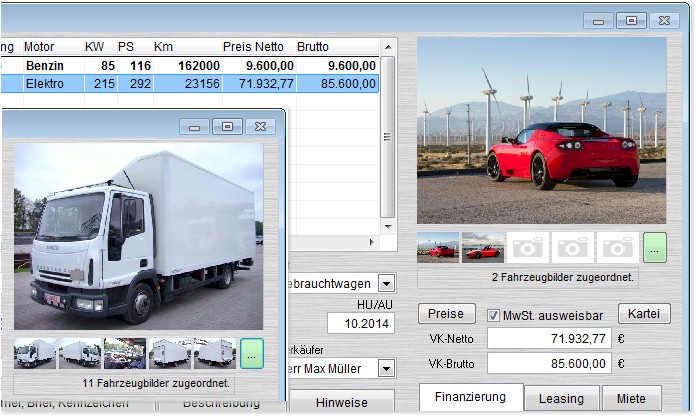The width and height of the screenshot is (696, 416).
Task: Select first red car thumbnail
Action: click(x=438, y=247)
